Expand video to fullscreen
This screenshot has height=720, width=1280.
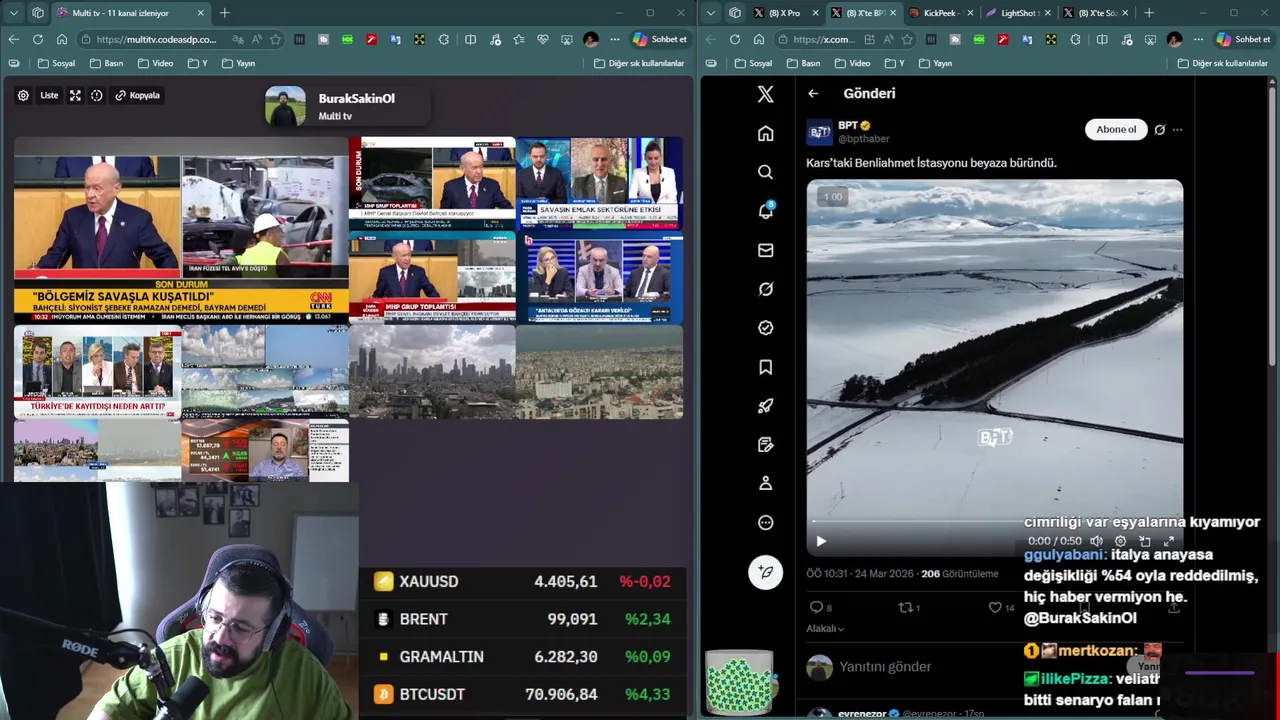tap(1169, 541)
